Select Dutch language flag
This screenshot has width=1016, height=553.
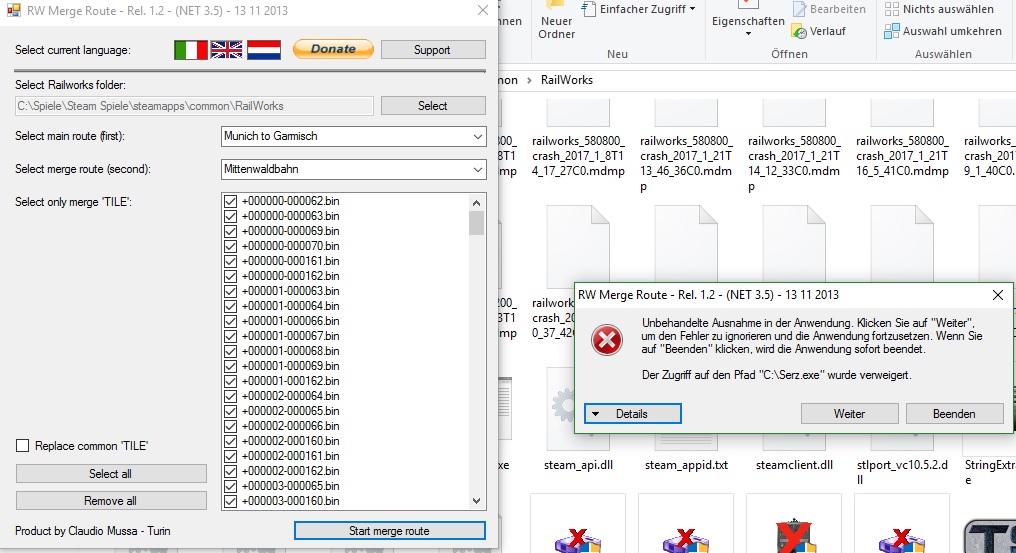(x=264, y=50)
